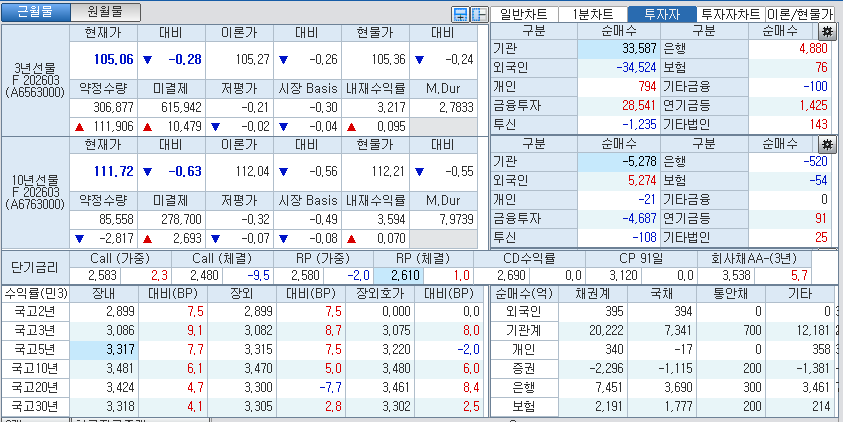Click 10-year futures volume 85,558
Image resolution: width=843 pixels, height=422 pixels.
103,219
